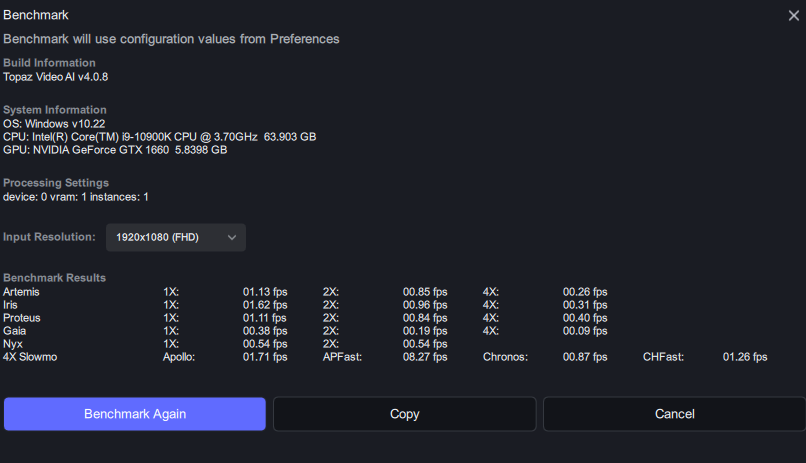Click the CHFast result 01.26 fps

pyautogui.click(x=745, y=357)
